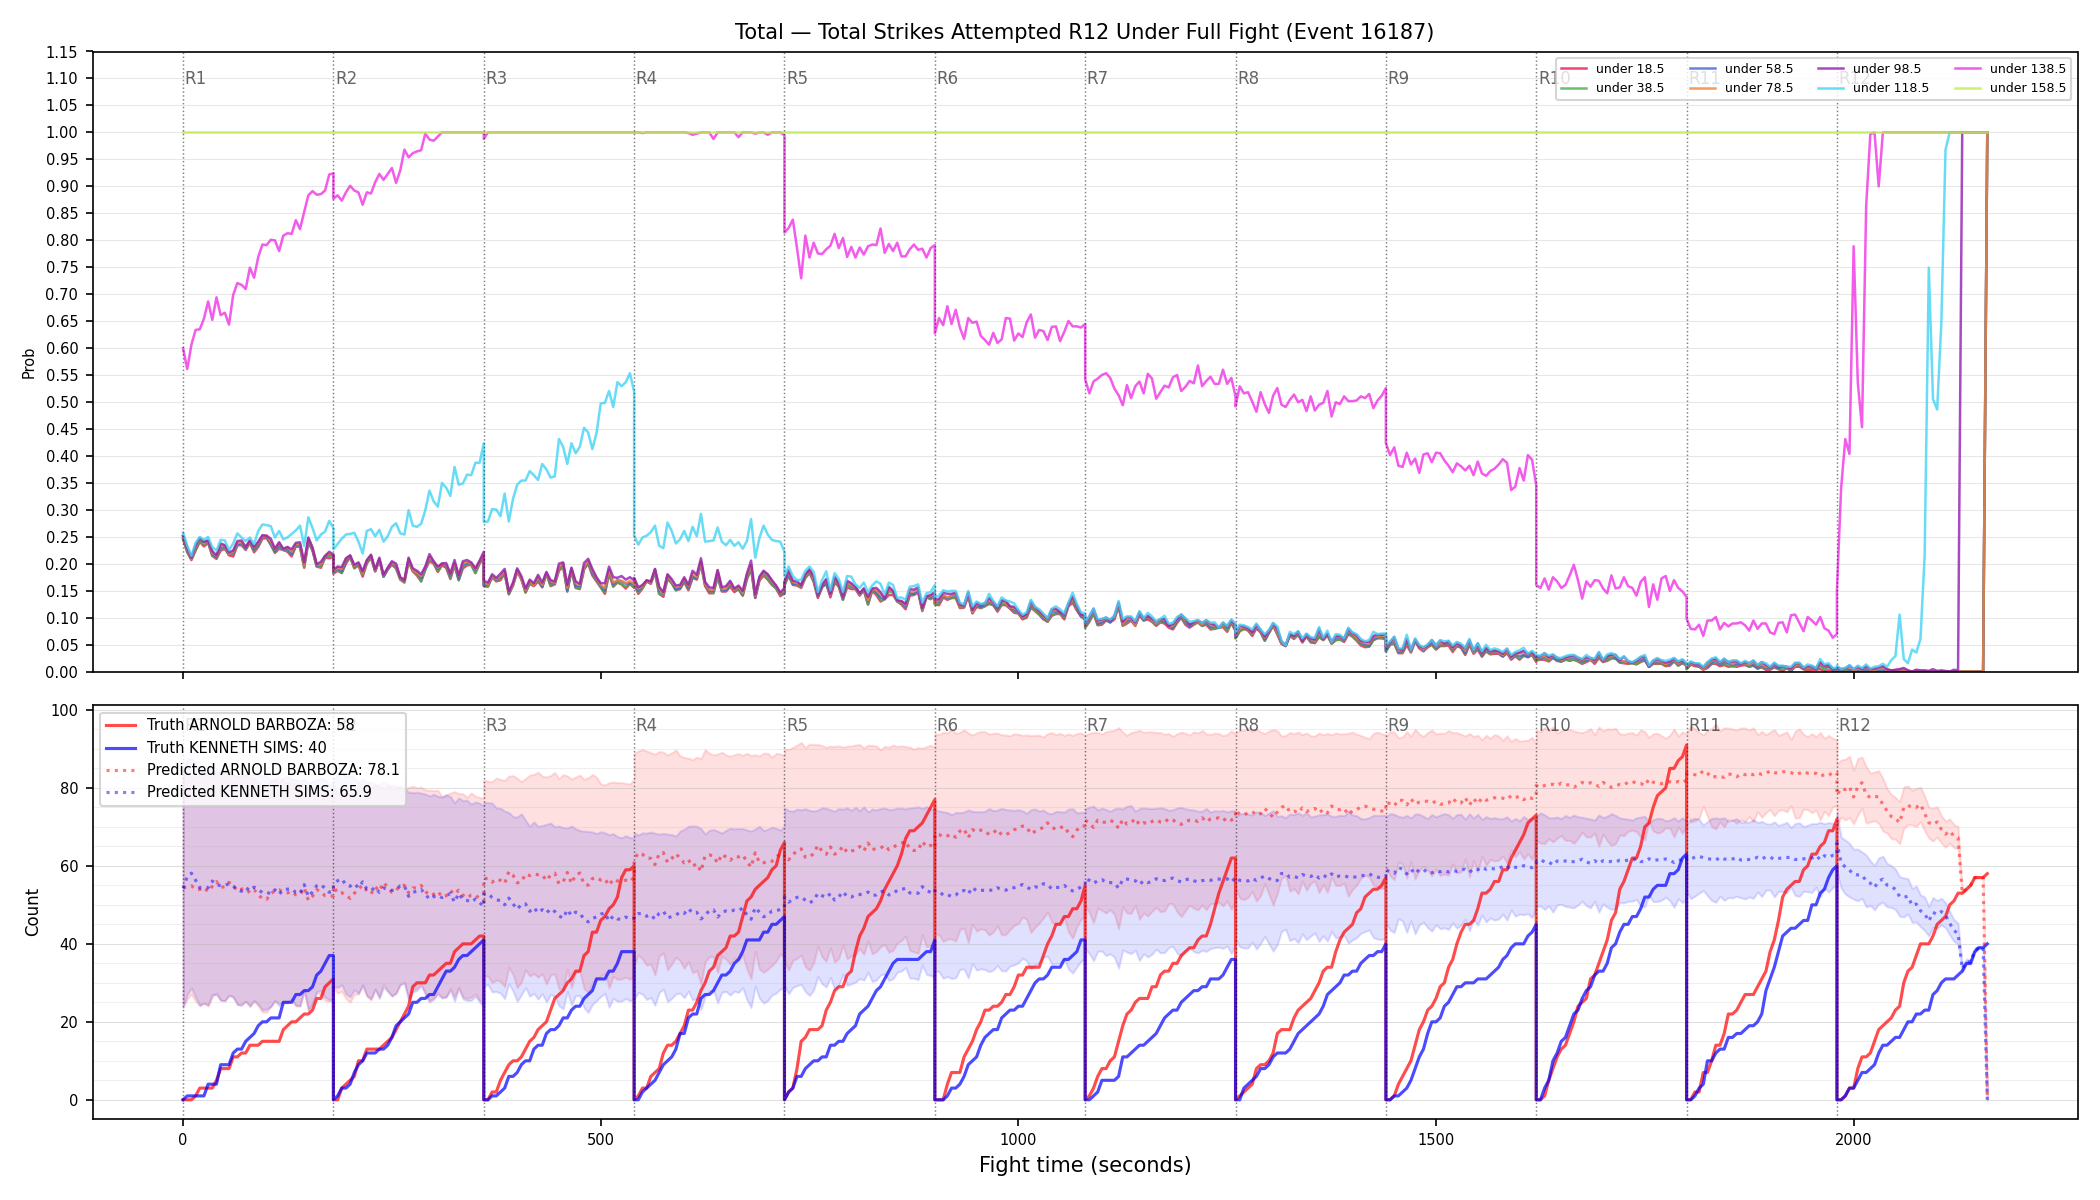
Task: Click the 1000 tick on the fight time axis
Action: tap(1018, 1139)
